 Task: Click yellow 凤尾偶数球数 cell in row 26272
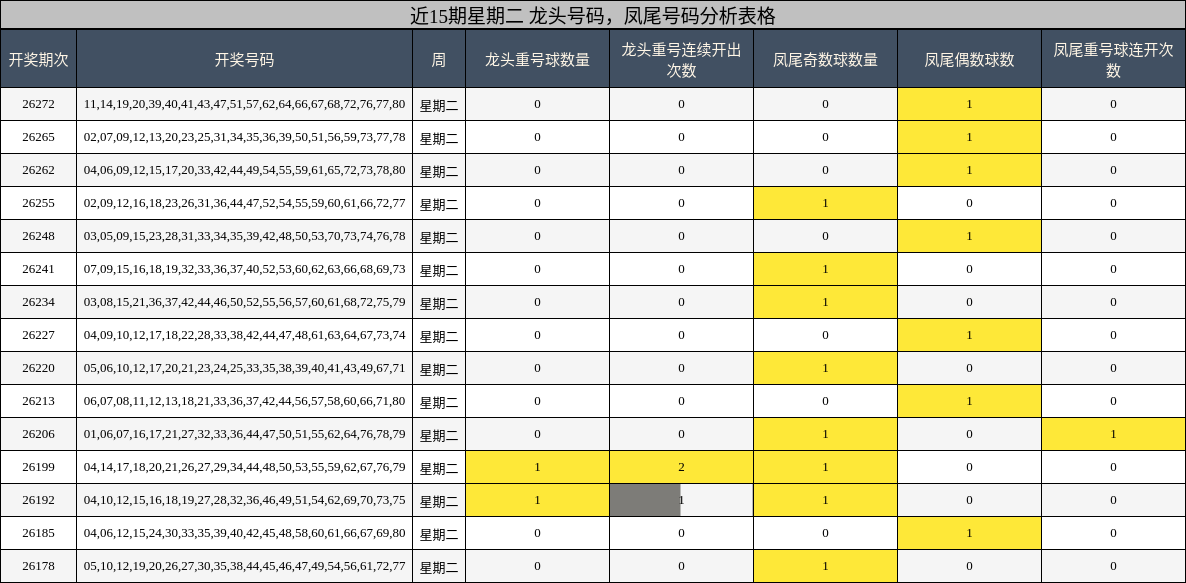[970, 104]
